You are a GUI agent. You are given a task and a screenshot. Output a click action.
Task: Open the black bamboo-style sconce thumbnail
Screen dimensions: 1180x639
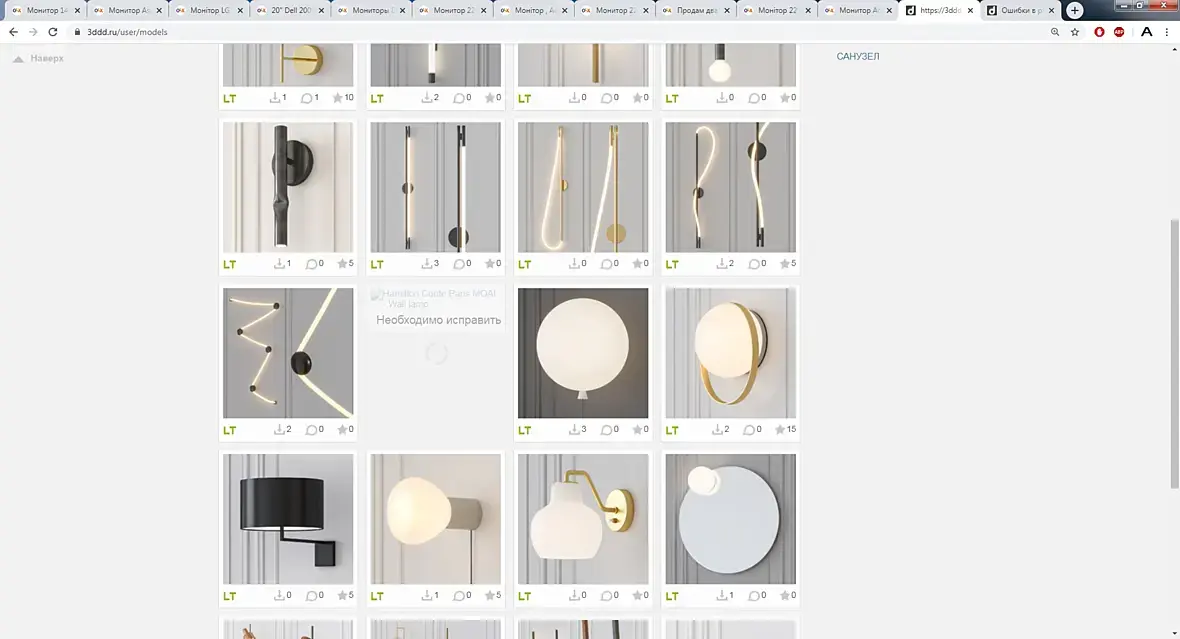[287, 187]
